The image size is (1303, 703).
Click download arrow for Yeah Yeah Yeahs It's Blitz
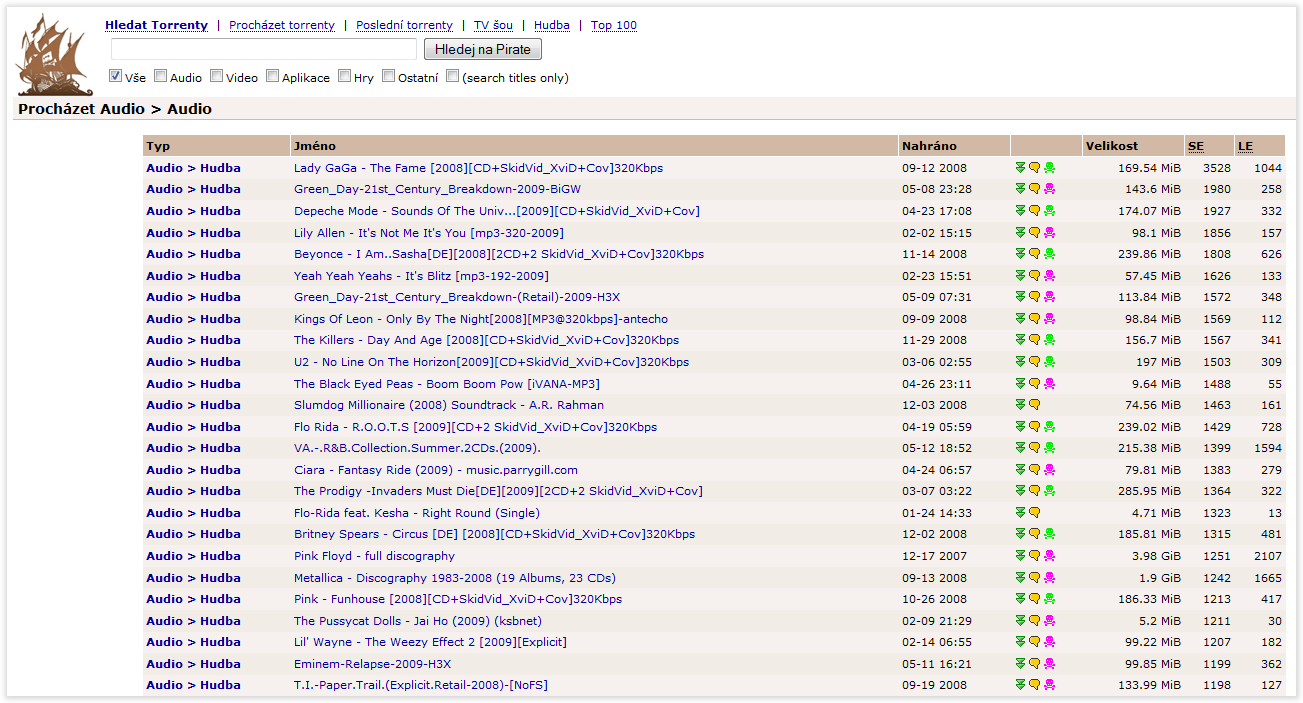[x=1020, y=276]
